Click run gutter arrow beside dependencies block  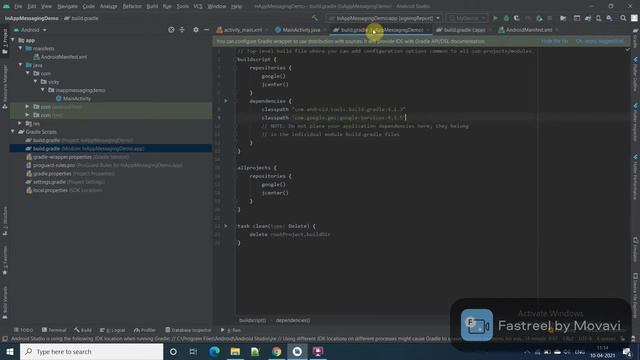pyautogui.click(x=226, y=101)
